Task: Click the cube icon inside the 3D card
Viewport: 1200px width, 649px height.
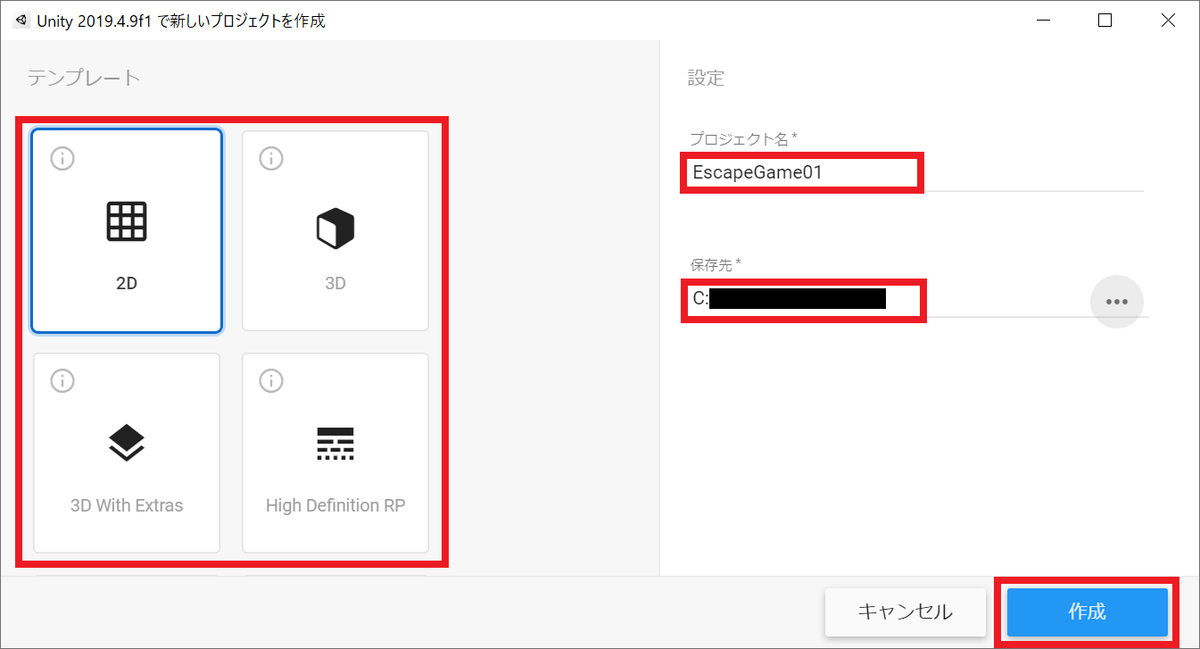Action: coord(336,227)
